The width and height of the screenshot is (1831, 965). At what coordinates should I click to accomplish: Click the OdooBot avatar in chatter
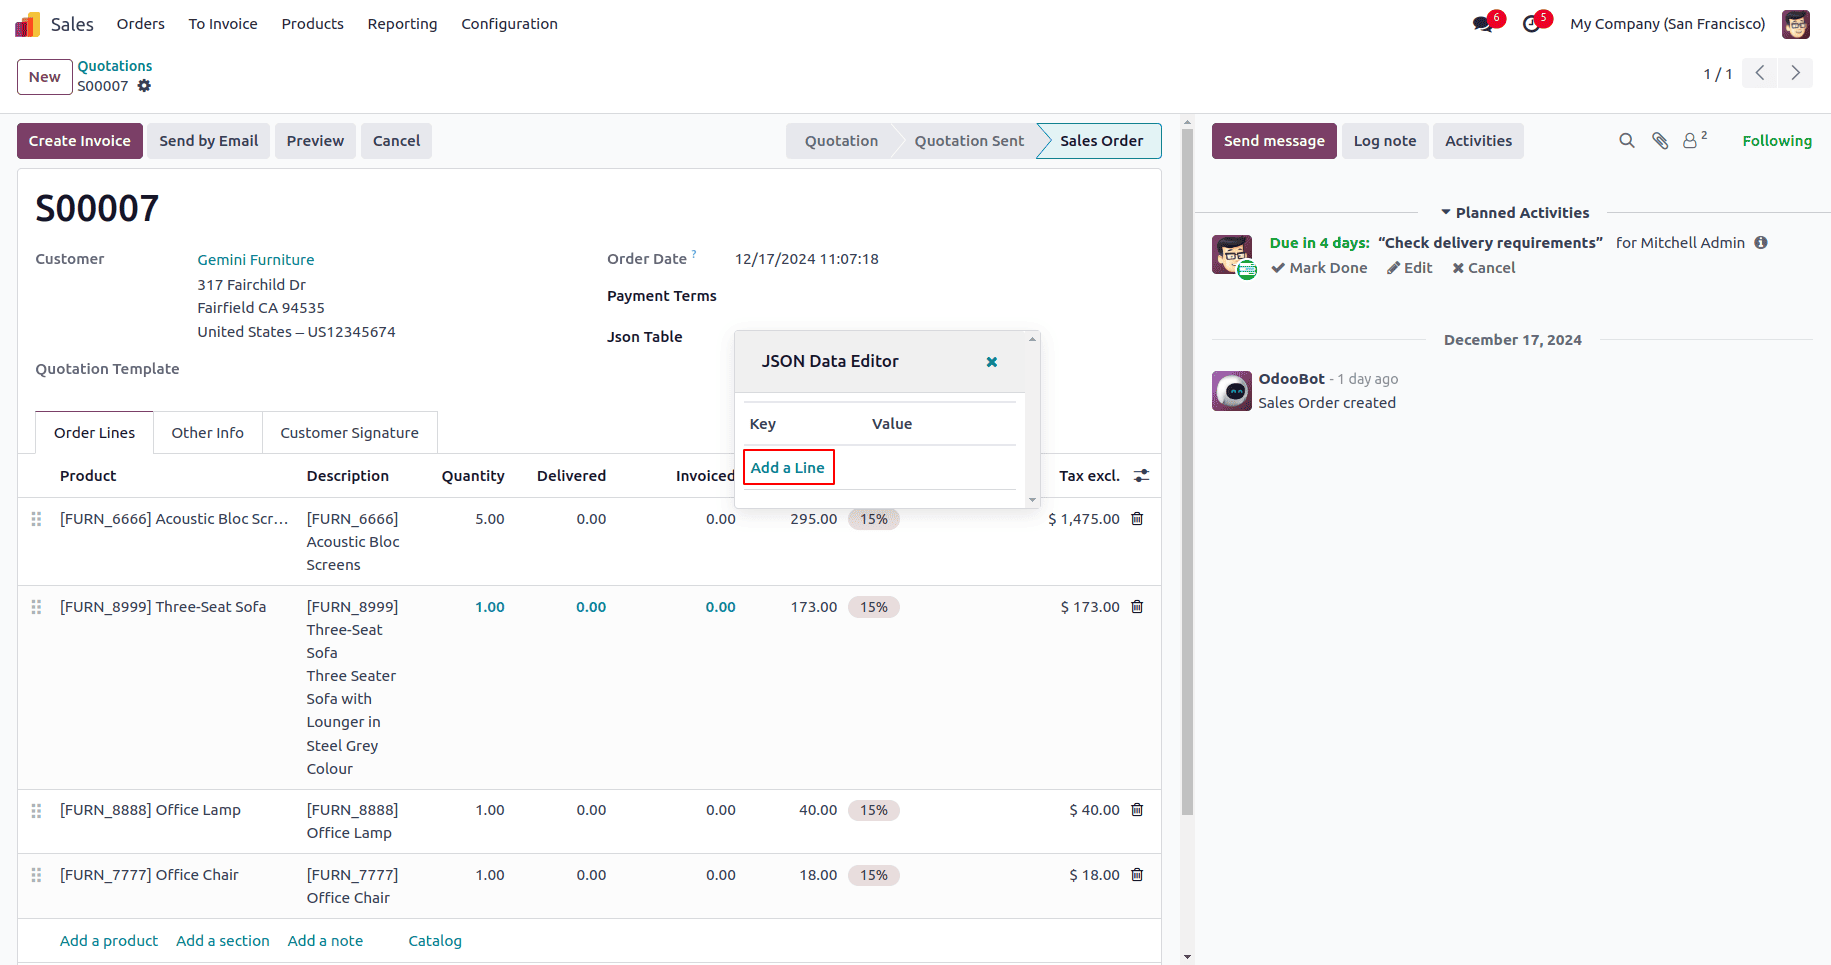[x=1232, y=391]
